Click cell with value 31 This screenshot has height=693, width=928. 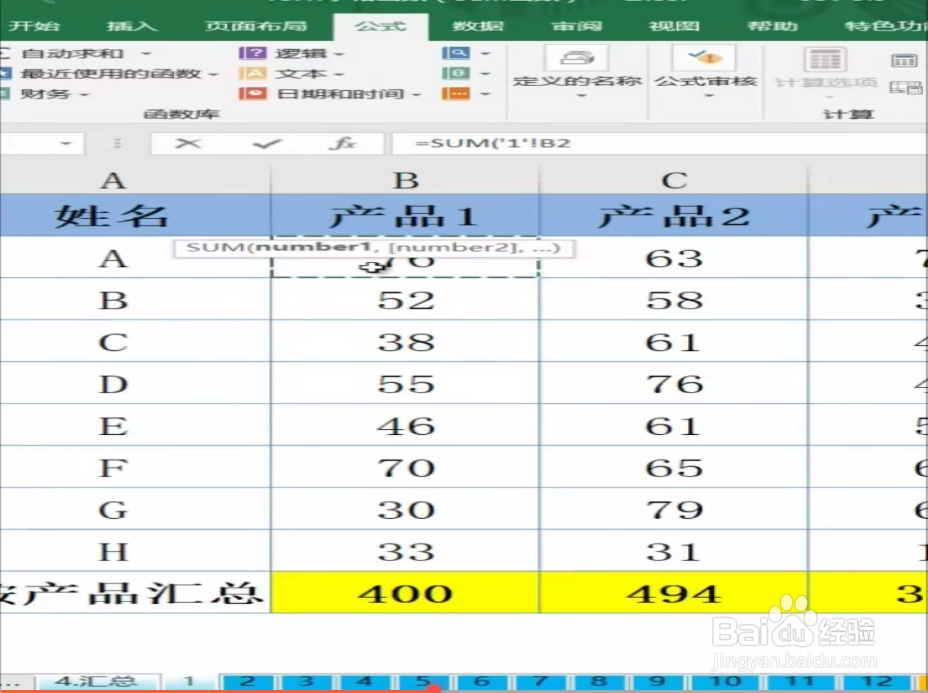[x=674, y=552]
